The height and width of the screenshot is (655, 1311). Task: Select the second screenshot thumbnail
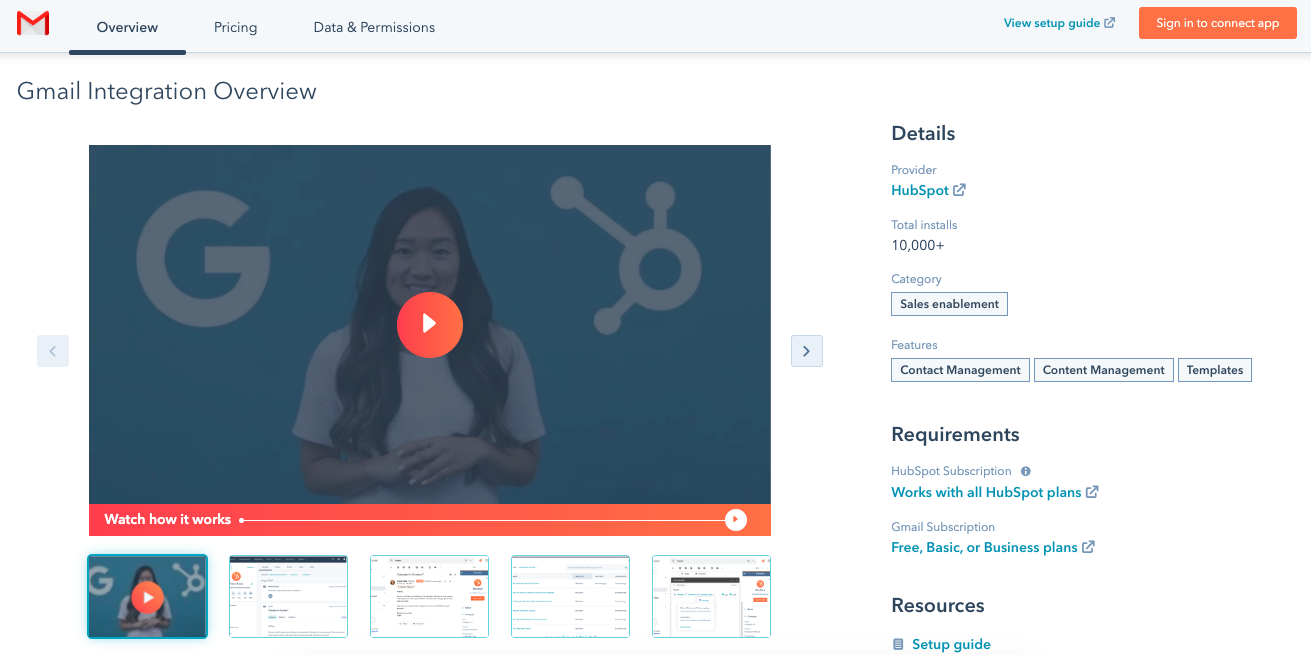coord(288,597)
